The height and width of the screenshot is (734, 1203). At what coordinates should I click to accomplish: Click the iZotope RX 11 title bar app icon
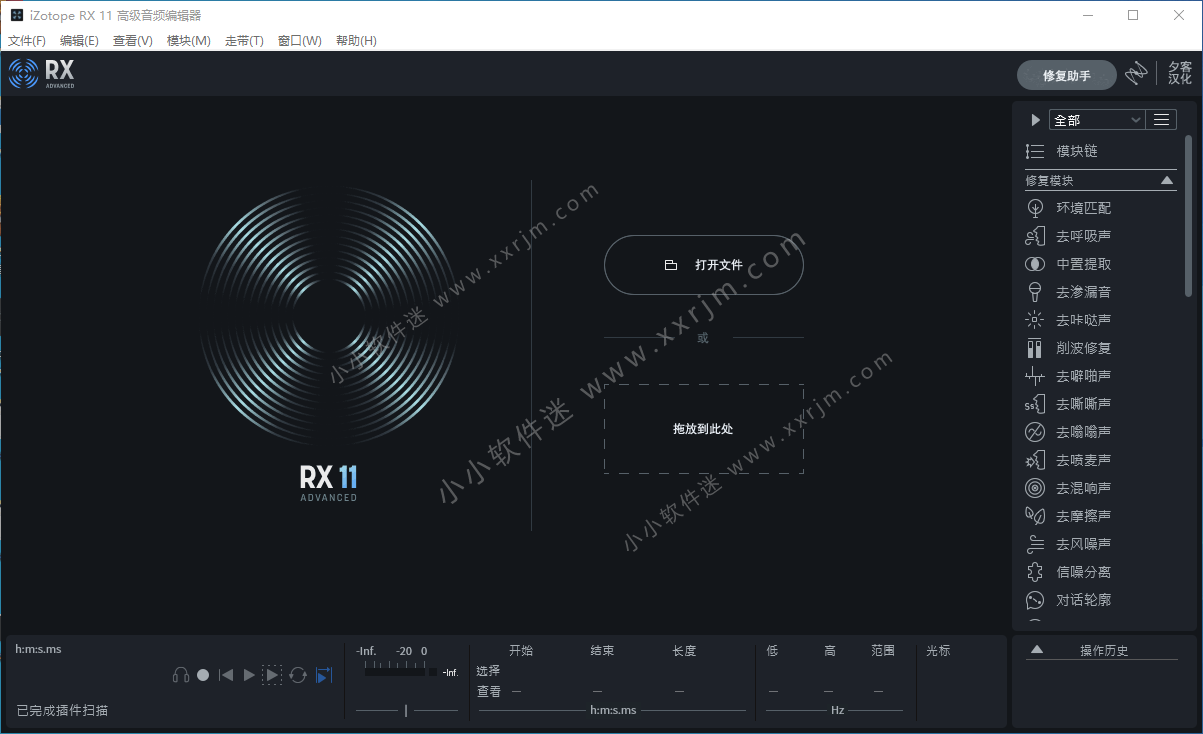click(x=17, y=15)
